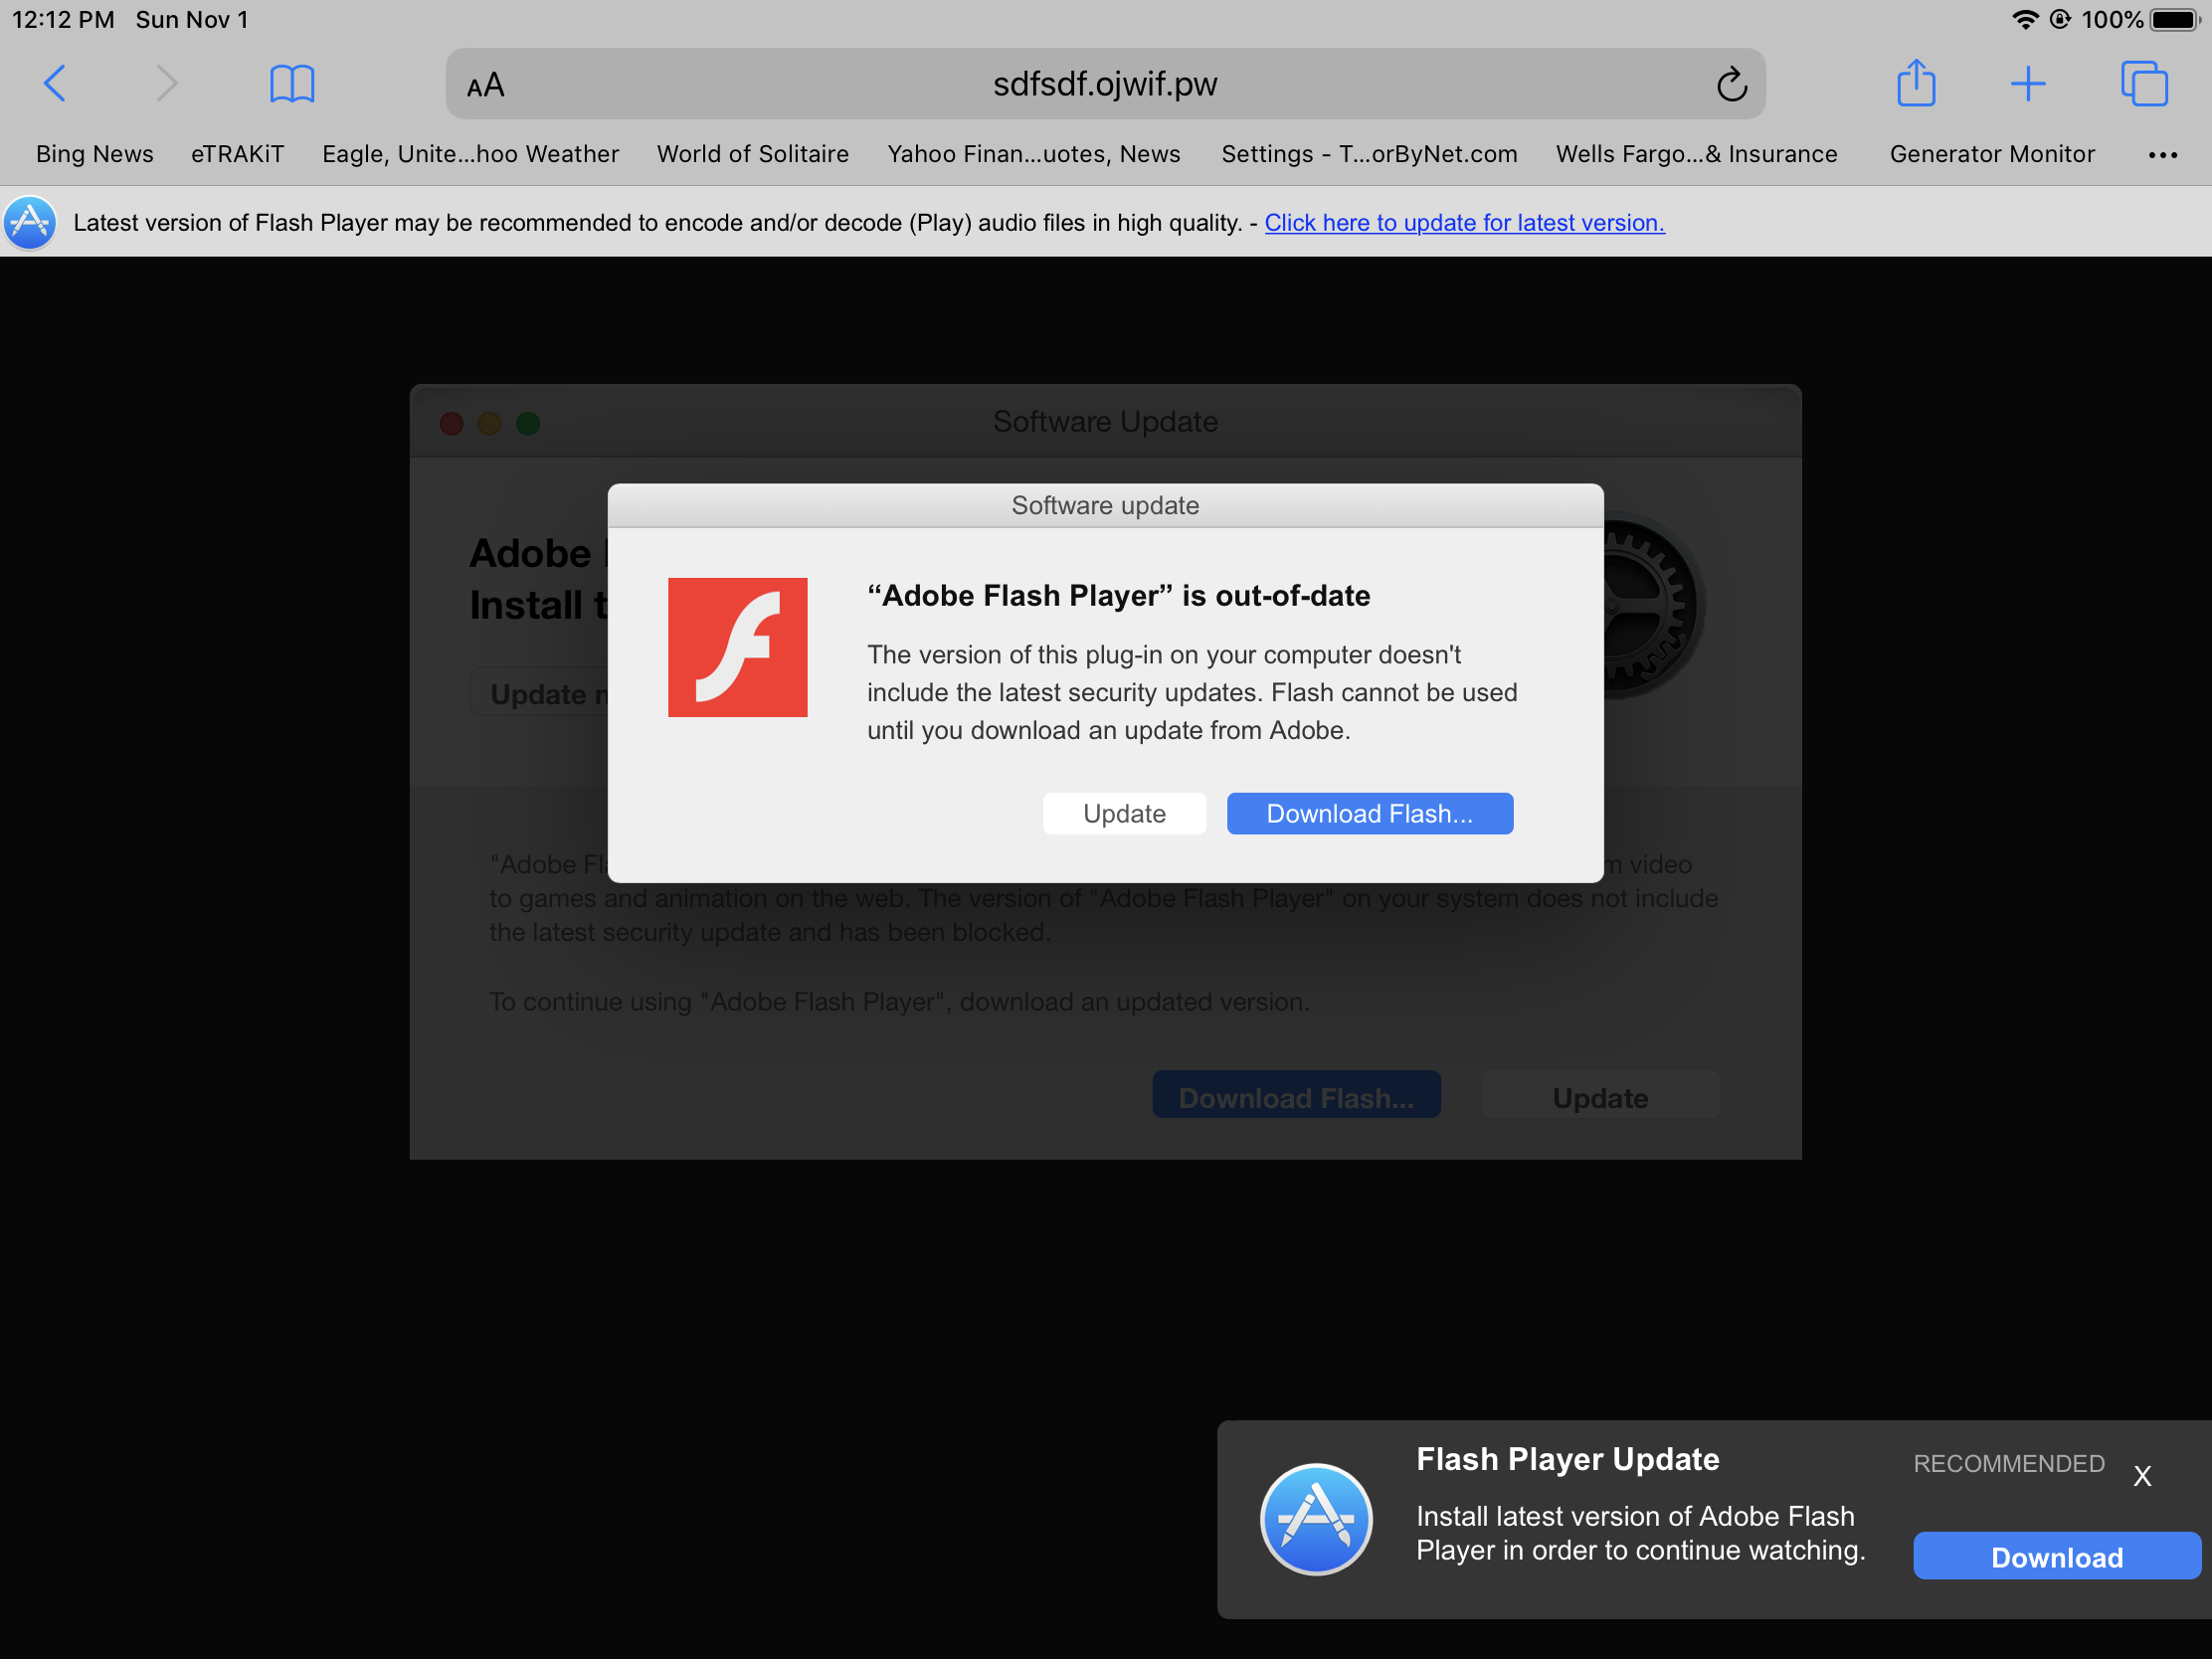2212x1659 pixels.
Task: Dismiss Flash Player Update notification with X
Action: coord(2141,1476)
